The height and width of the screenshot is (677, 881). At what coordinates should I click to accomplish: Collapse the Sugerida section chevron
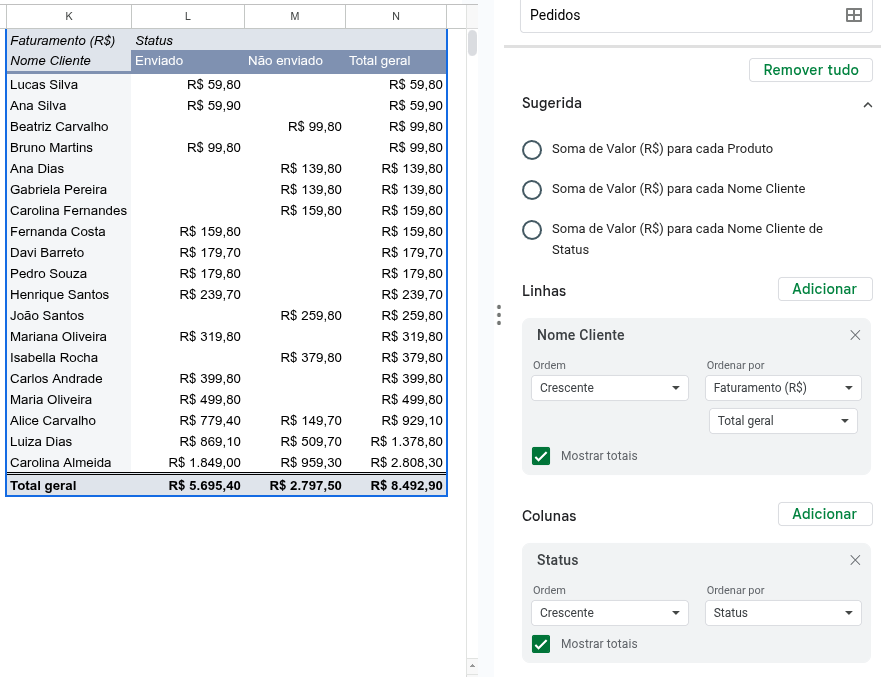pyautogui.click(x=867, y=103)
